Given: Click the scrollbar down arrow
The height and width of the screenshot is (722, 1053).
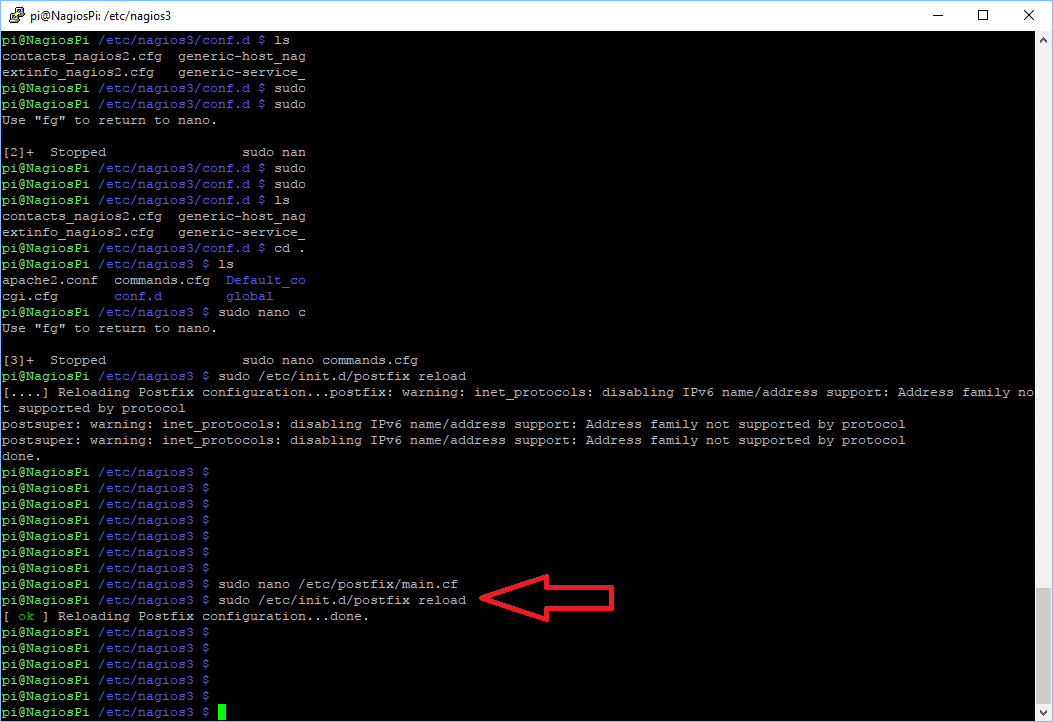Looking at the screenshot, I should point(1043,712).
